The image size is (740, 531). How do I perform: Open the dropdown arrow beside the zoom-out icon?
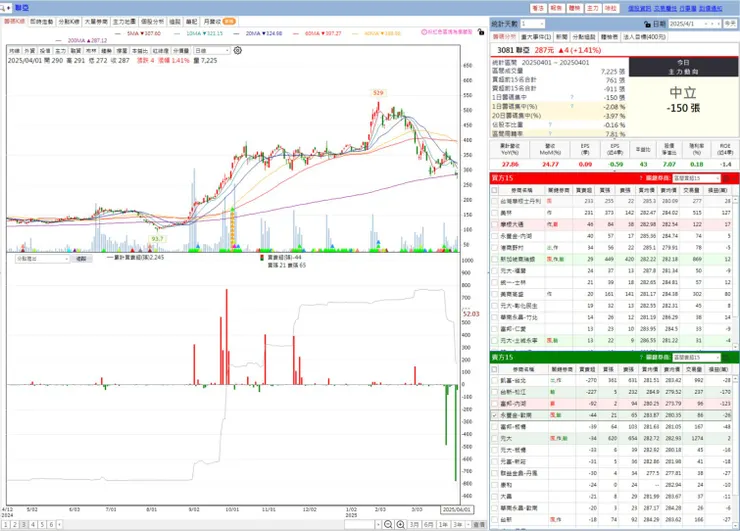(378, 524)
